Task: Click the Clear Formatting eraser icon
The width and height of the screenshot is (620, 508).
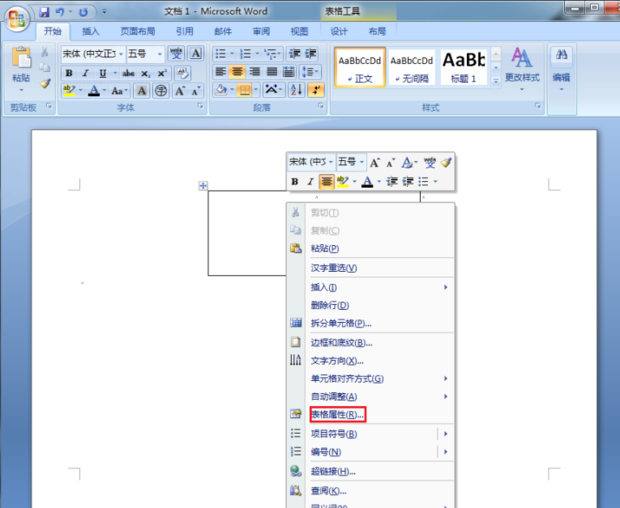Action: [x=182, y=73]
